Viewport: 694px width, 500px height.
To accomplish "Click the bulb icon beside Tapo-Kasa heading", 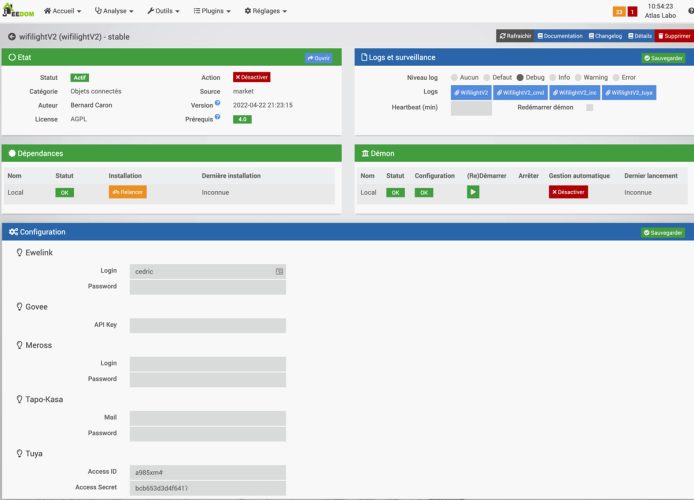I will 19,399.
